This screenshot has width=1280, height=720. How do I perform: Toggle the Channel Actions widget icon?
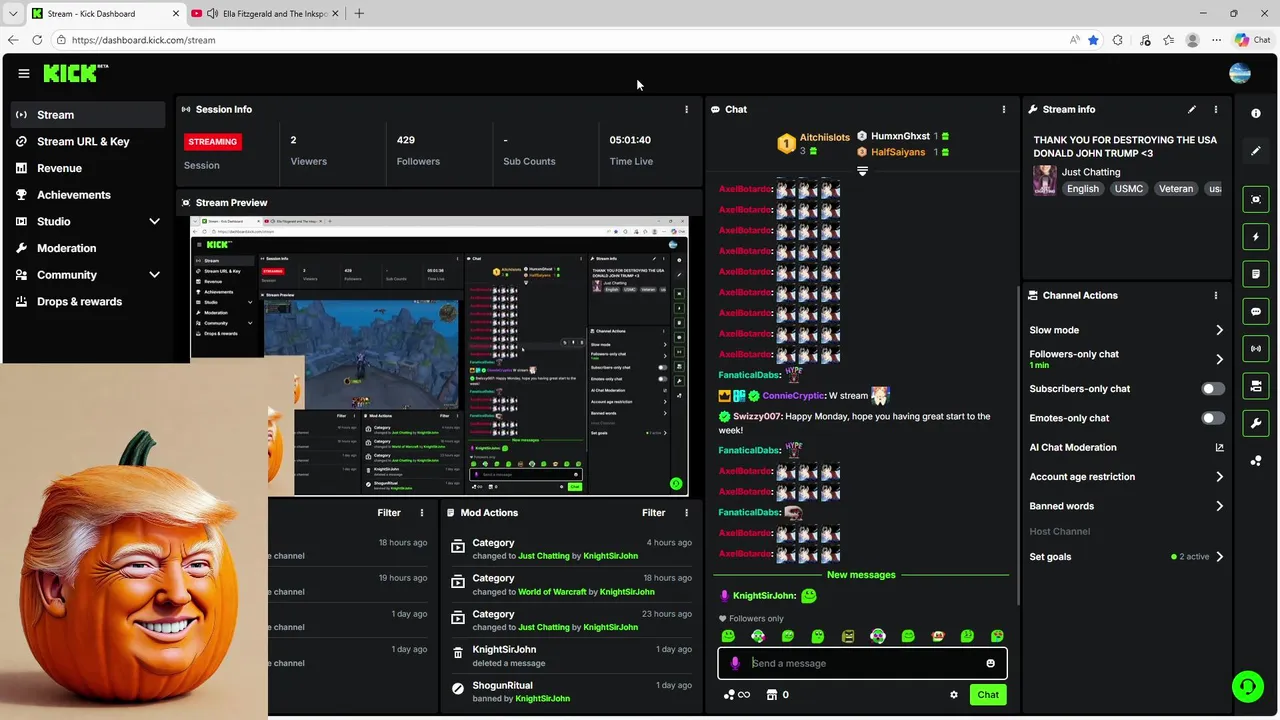[x=1256, y=386]
